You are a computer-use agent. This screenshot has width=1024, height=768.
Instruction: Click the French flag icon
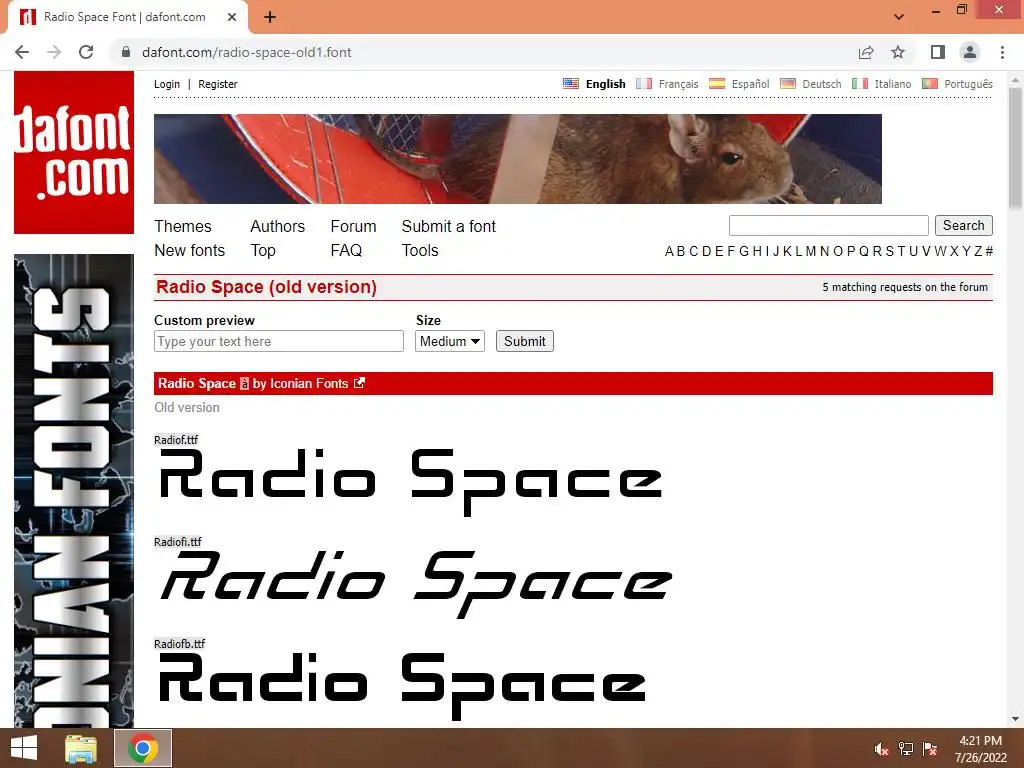644,84
